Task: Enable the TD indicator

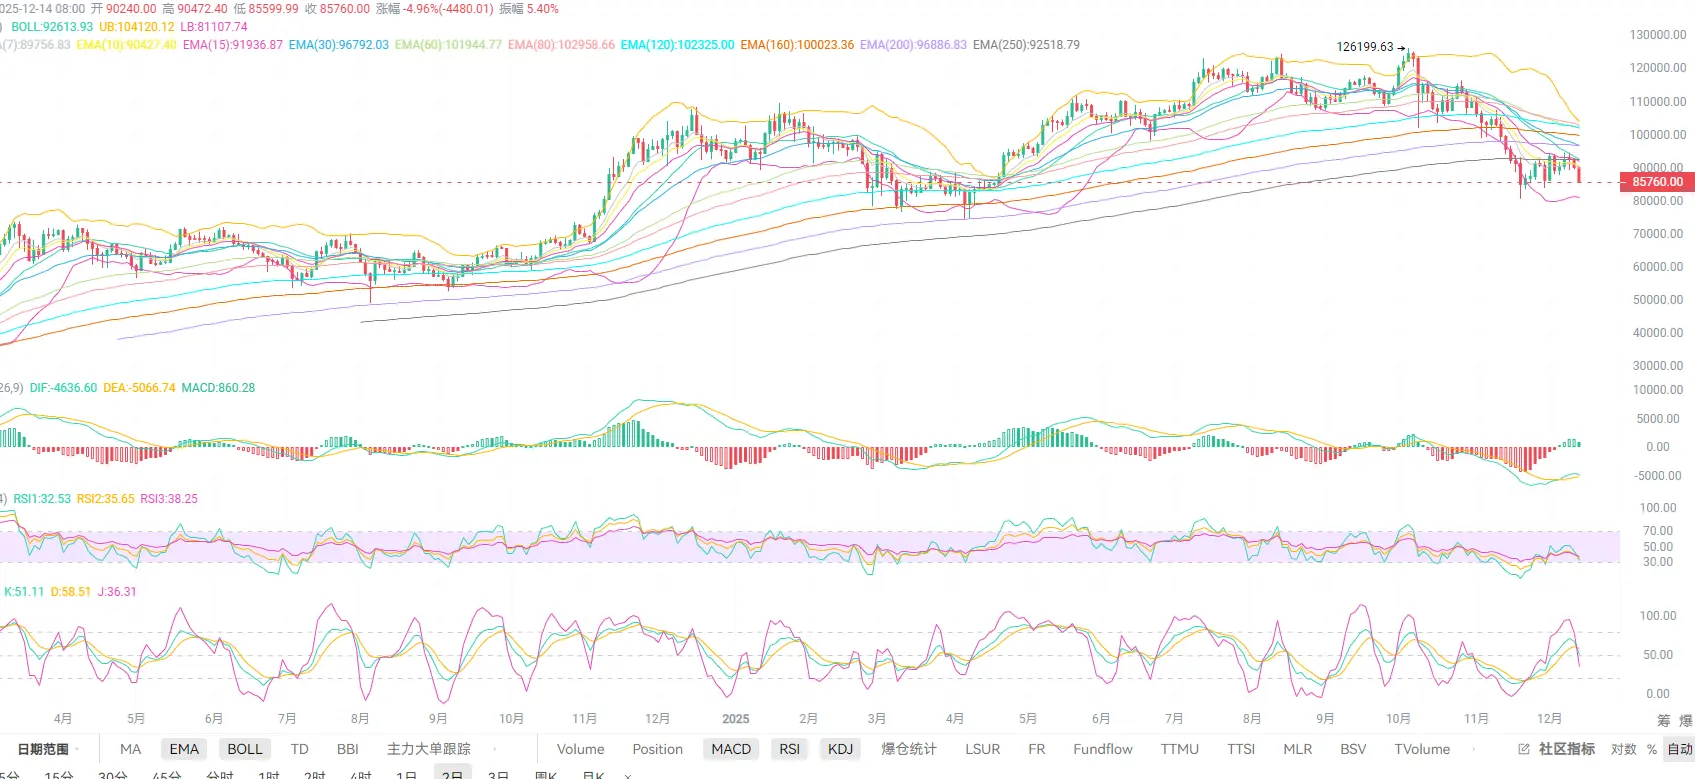Action: (x=300, y=749)
